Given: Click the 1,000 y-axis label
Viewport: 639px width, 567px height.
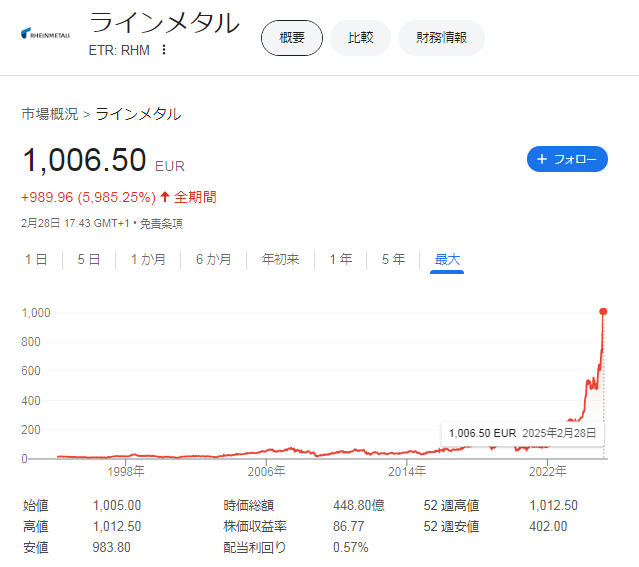Looking at the screenshot, I should tap(36, 313).
